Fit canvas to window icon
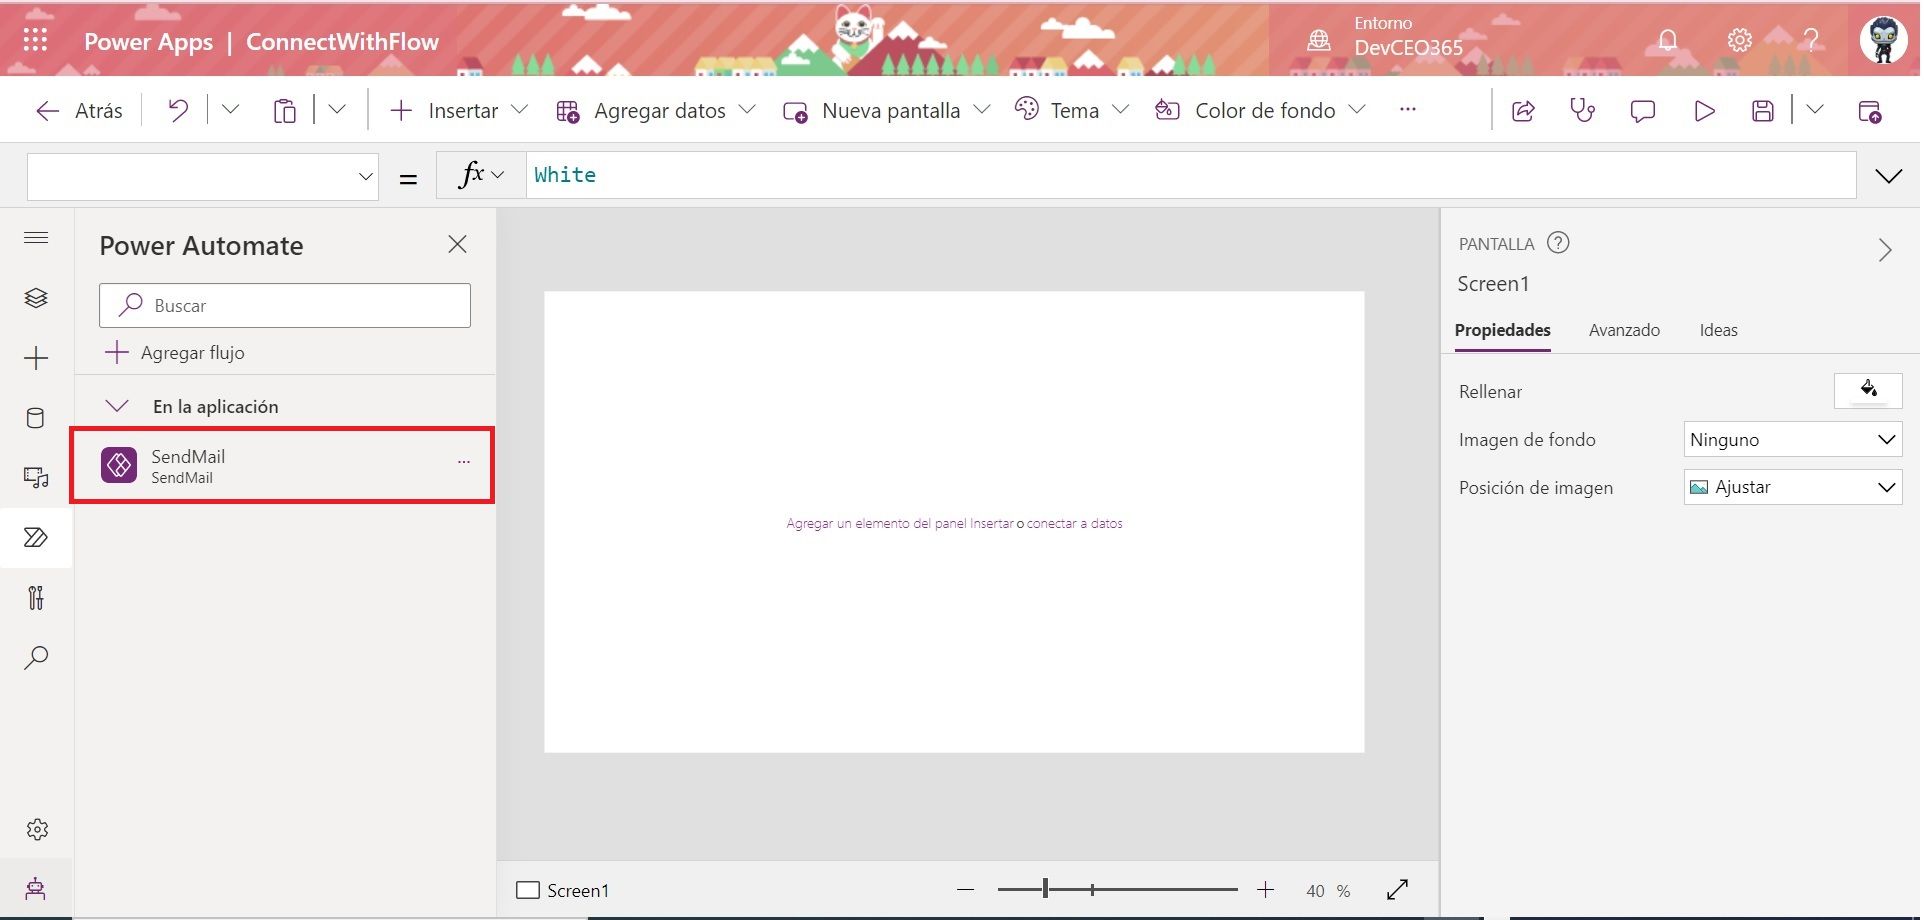This screenshot has width=1924, height=920. 1397,889
